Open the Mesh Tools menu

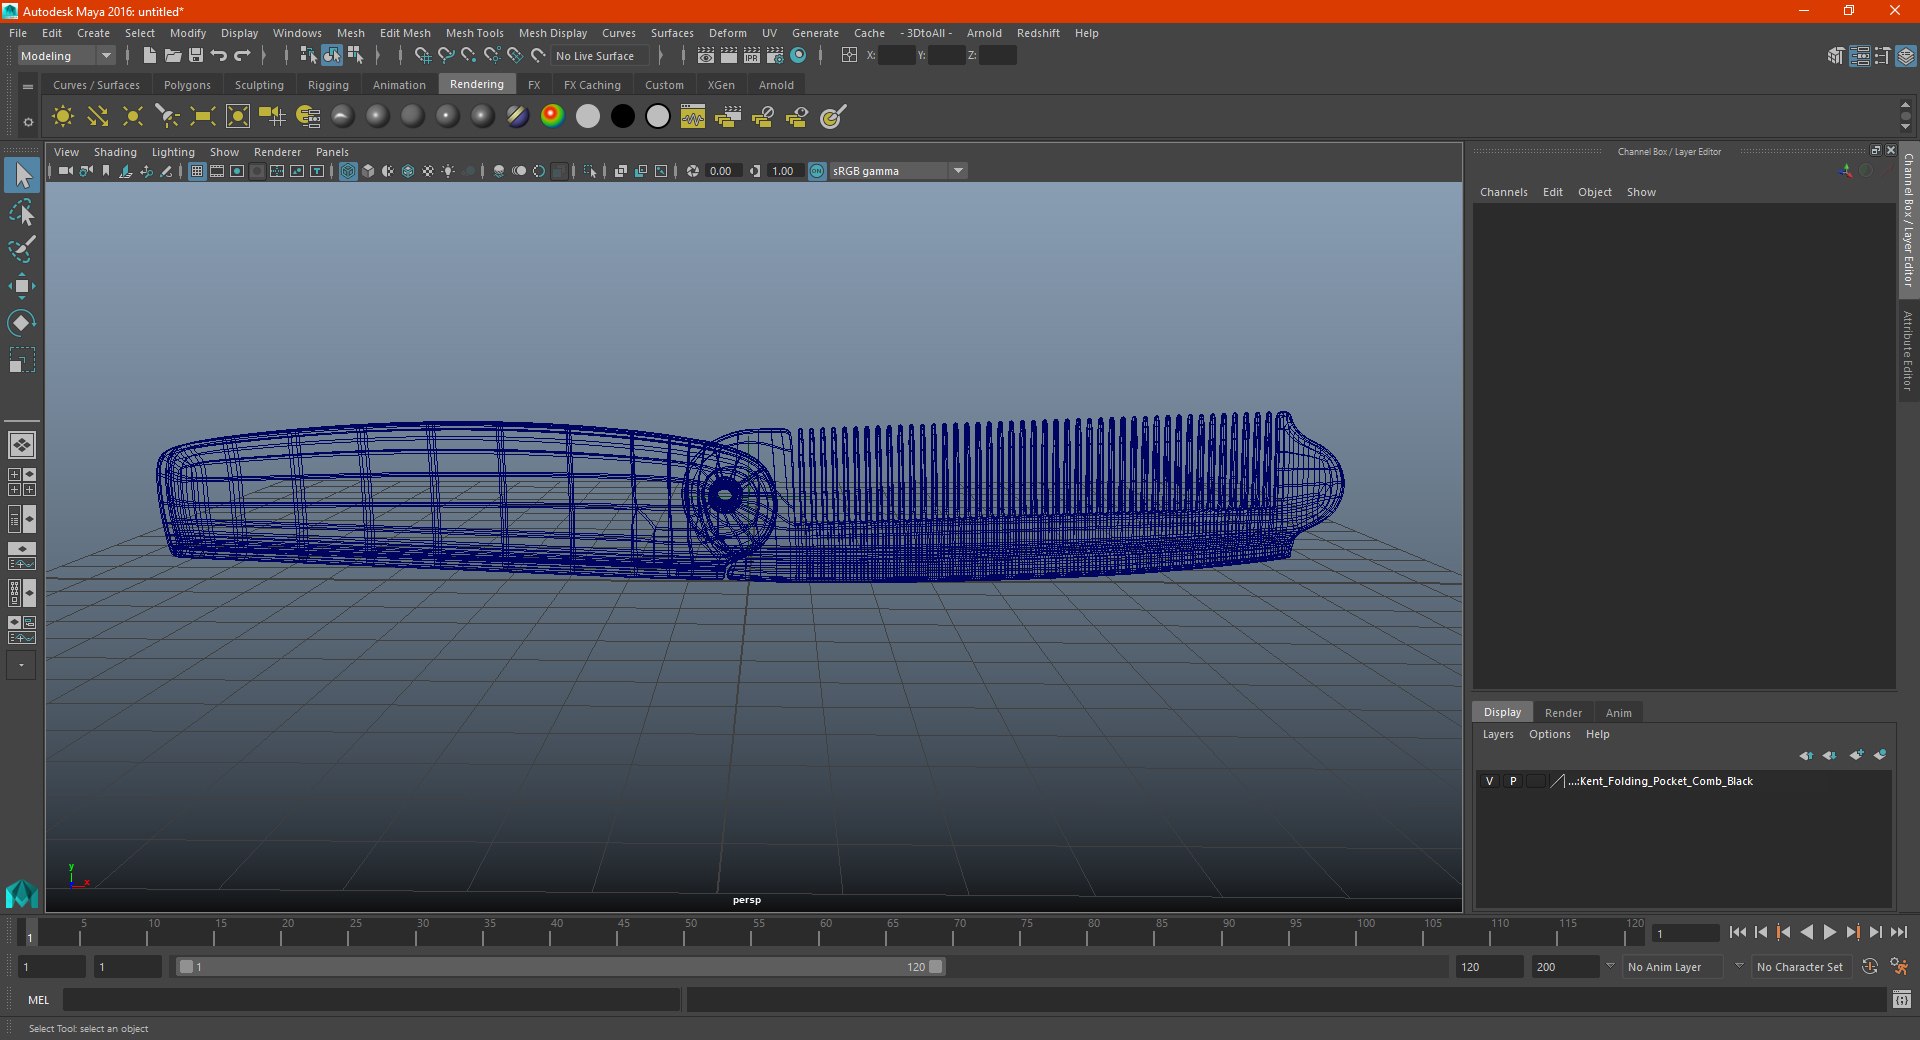475,33
